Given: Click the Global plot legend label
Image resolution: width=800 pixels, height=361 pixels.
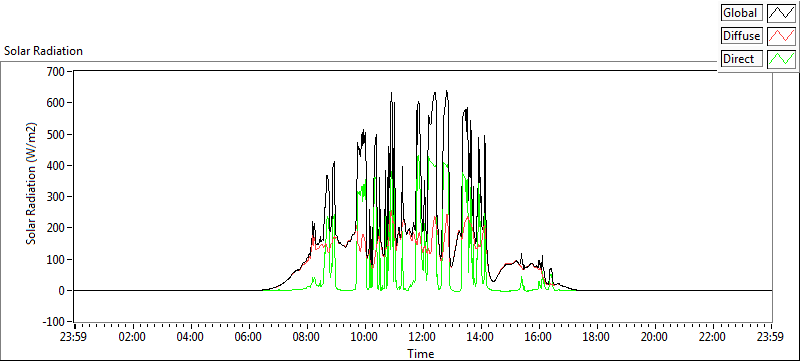Looking at the screenshot, I should (741, 13).
